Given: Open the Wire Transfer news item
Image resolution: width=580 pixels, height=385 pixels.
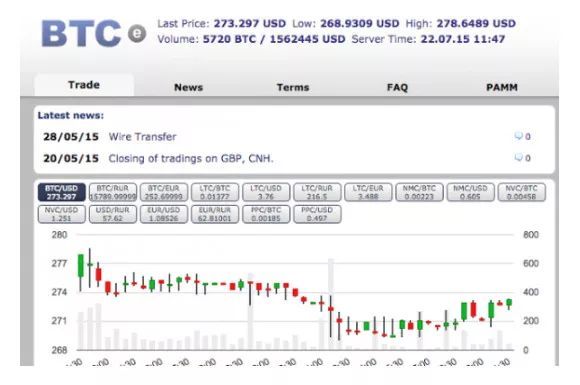Looking at the screenshot, I should coord(142,137).
